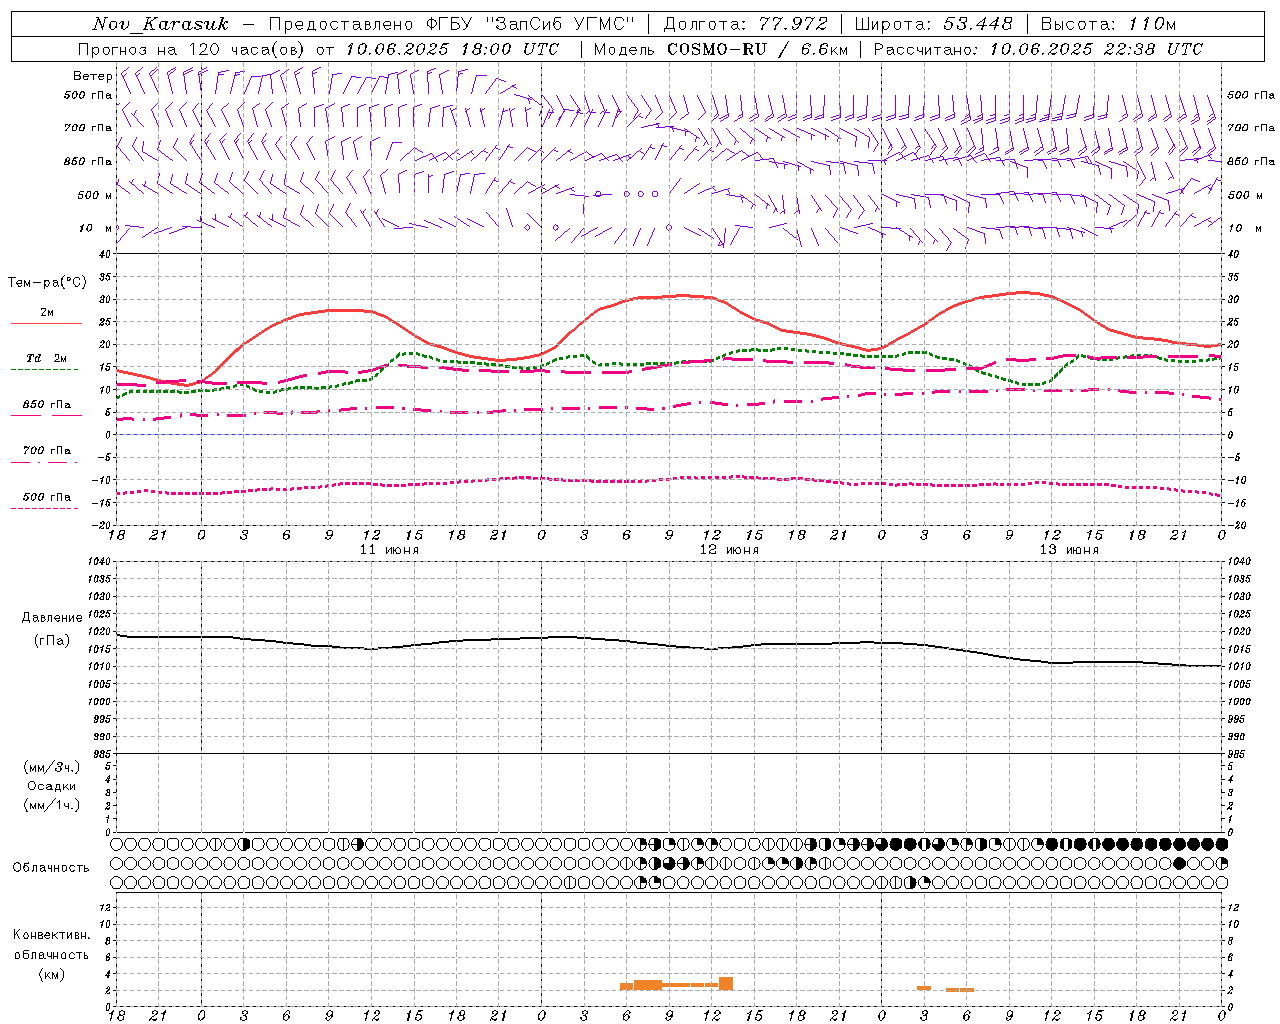1280x1024 pixels.
Task: Click the Модель COSMO-RU / 6.6км text
Action: 721,49
